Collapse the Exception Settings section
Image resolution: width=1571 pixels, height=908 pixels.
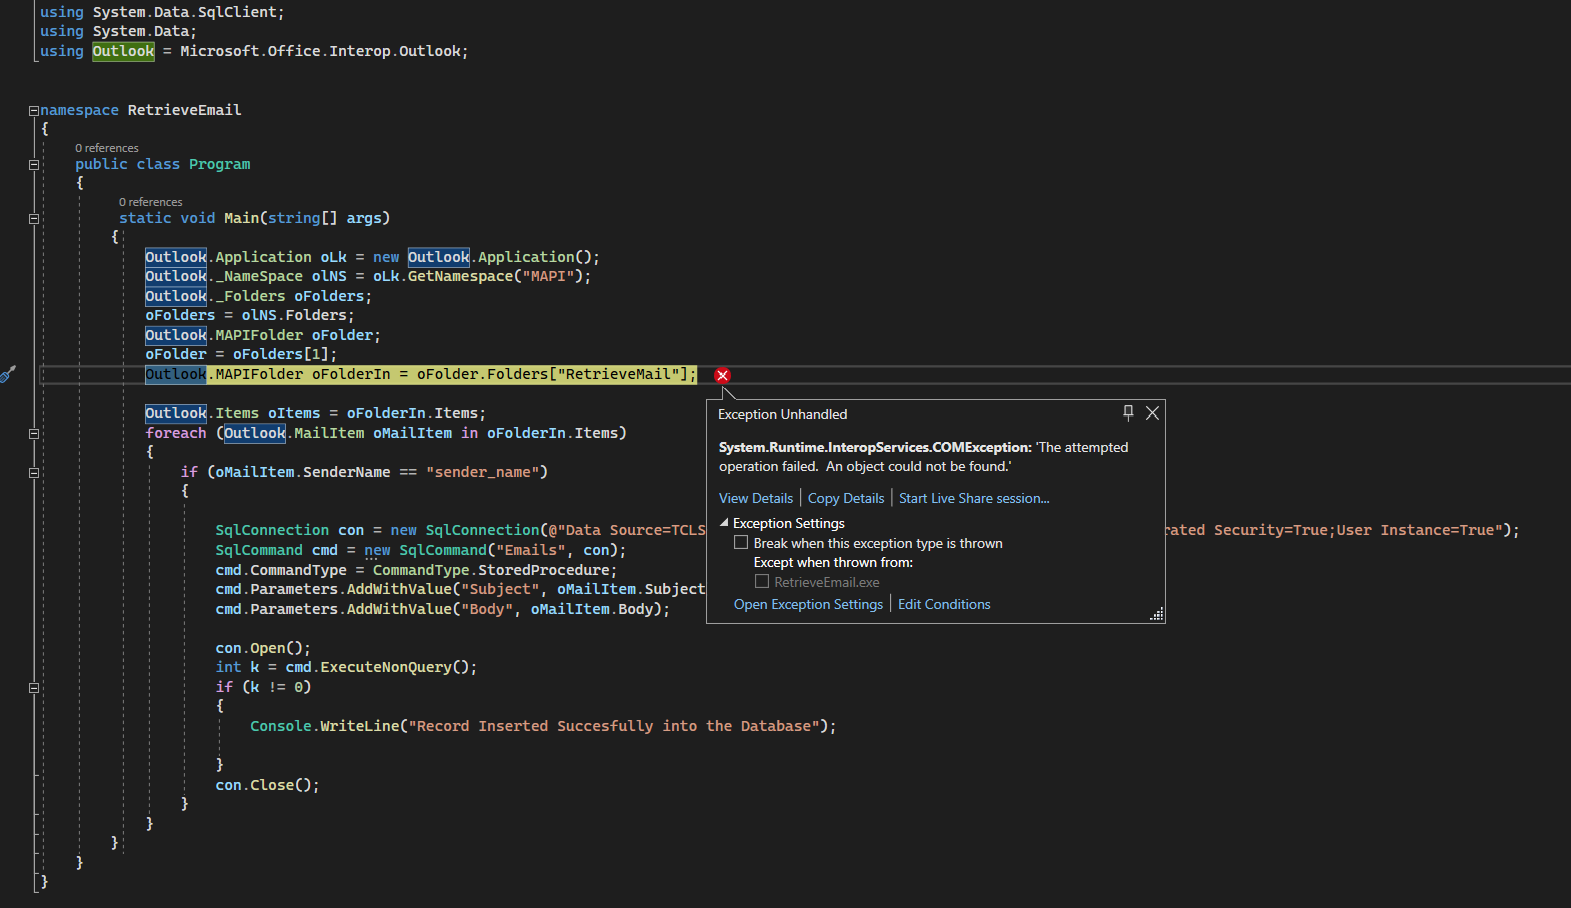(x=724, y=522)
